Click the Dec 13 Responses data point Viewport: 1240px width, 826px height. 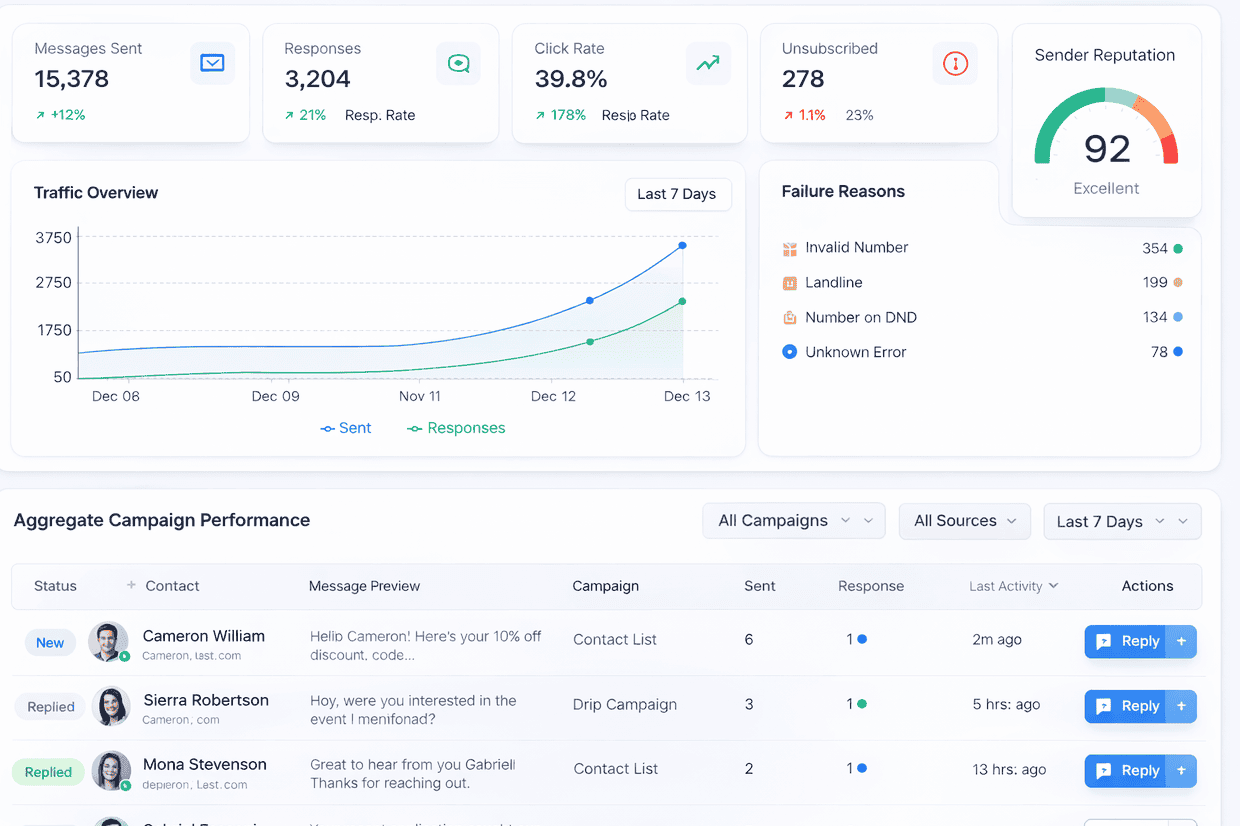click(682, 301)
